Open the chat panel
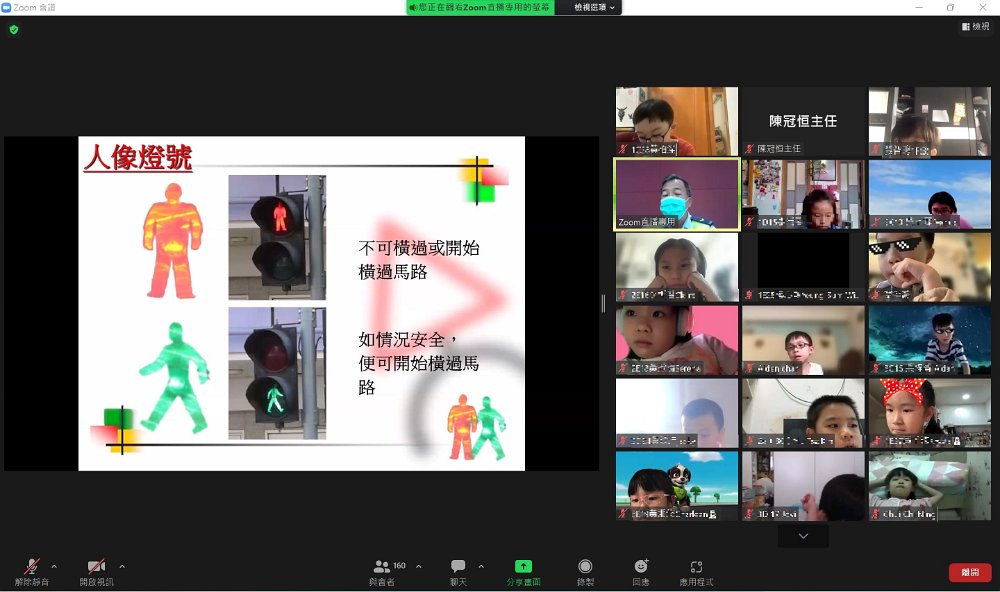The height and width of the screenshot is (592, 1000). point(458,569)
